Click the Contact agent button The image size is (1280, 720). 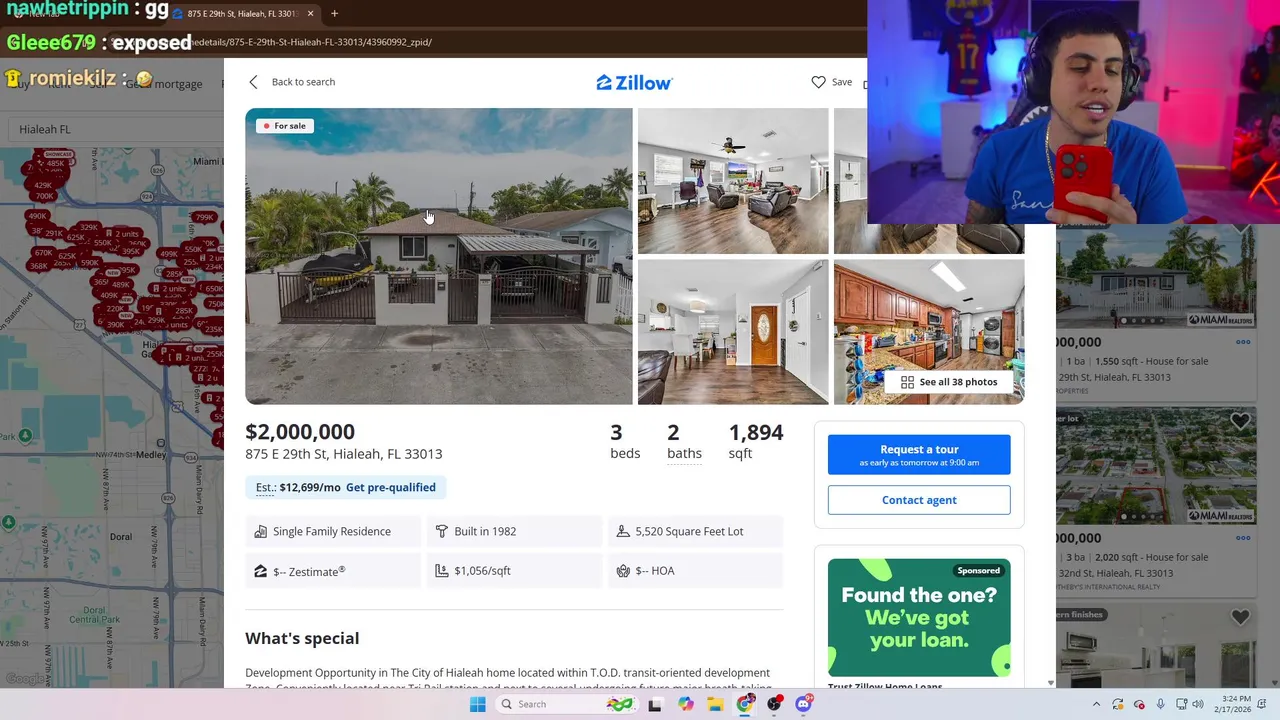coord(919,500)
